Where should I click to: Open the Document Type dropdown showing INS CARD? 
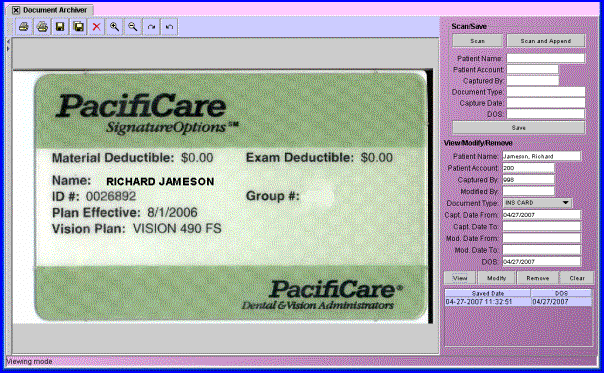tap(537, 203)
